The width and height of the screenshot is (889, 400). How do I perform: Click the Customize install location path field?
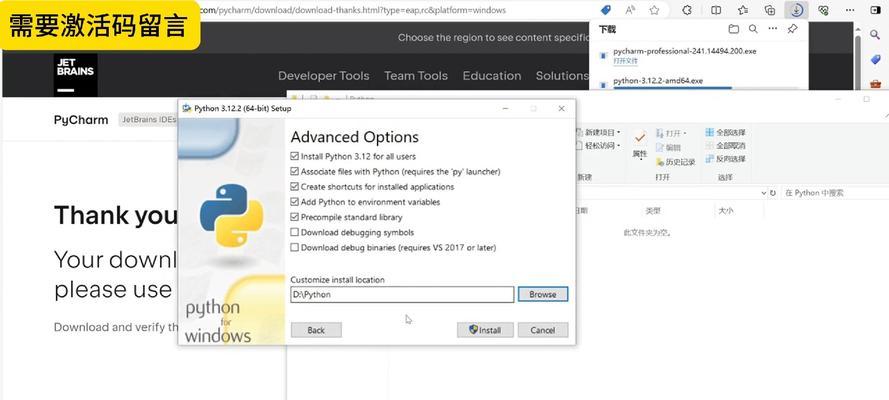(x=402, y=295)
